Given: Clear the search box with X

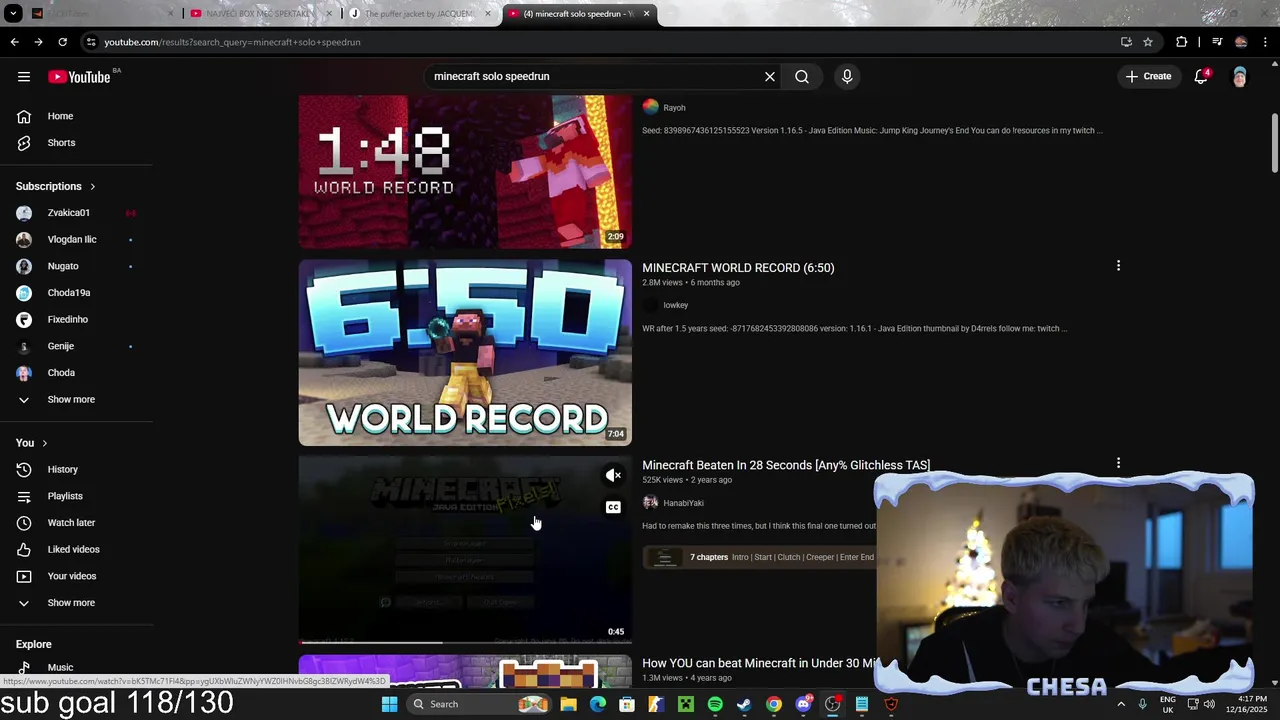Looking at the screenshot, I should (770, 77).
